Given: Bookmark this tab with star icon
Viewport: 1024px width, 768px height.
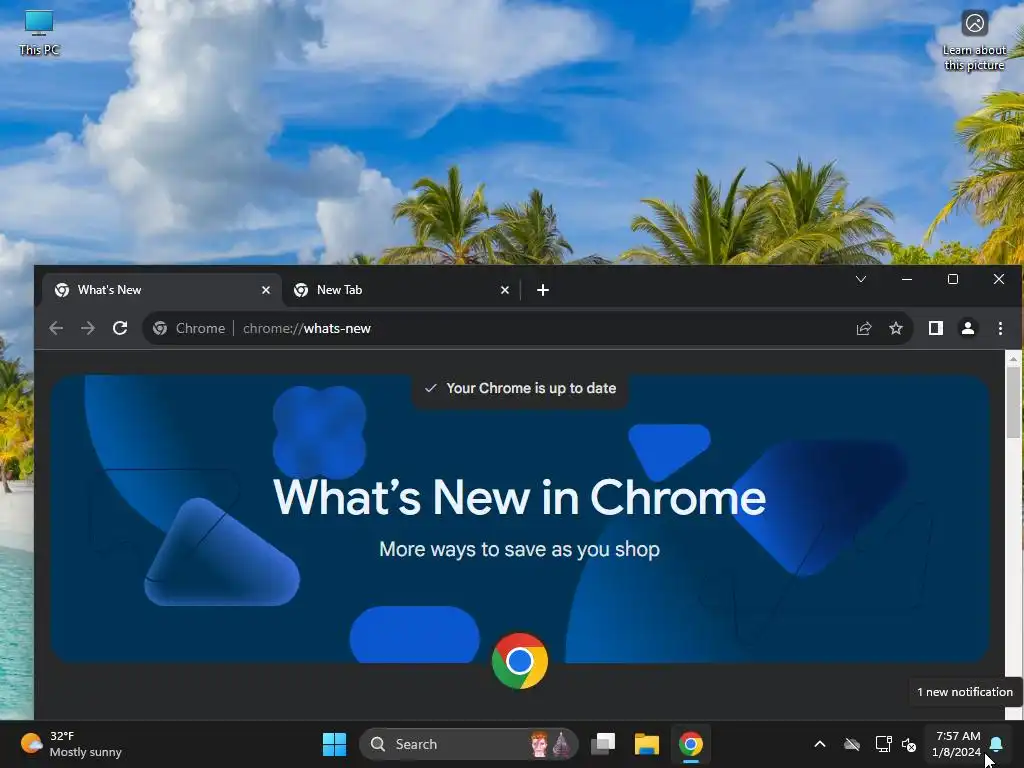Looking at the screenshot, I should tap(896, 328).
